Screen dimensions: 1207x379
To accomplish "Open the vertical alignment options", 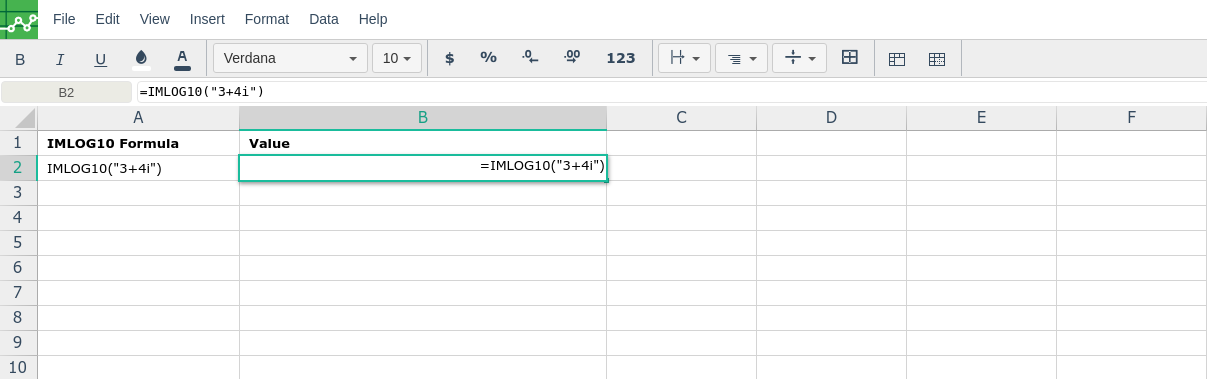I will click(800, 58).
